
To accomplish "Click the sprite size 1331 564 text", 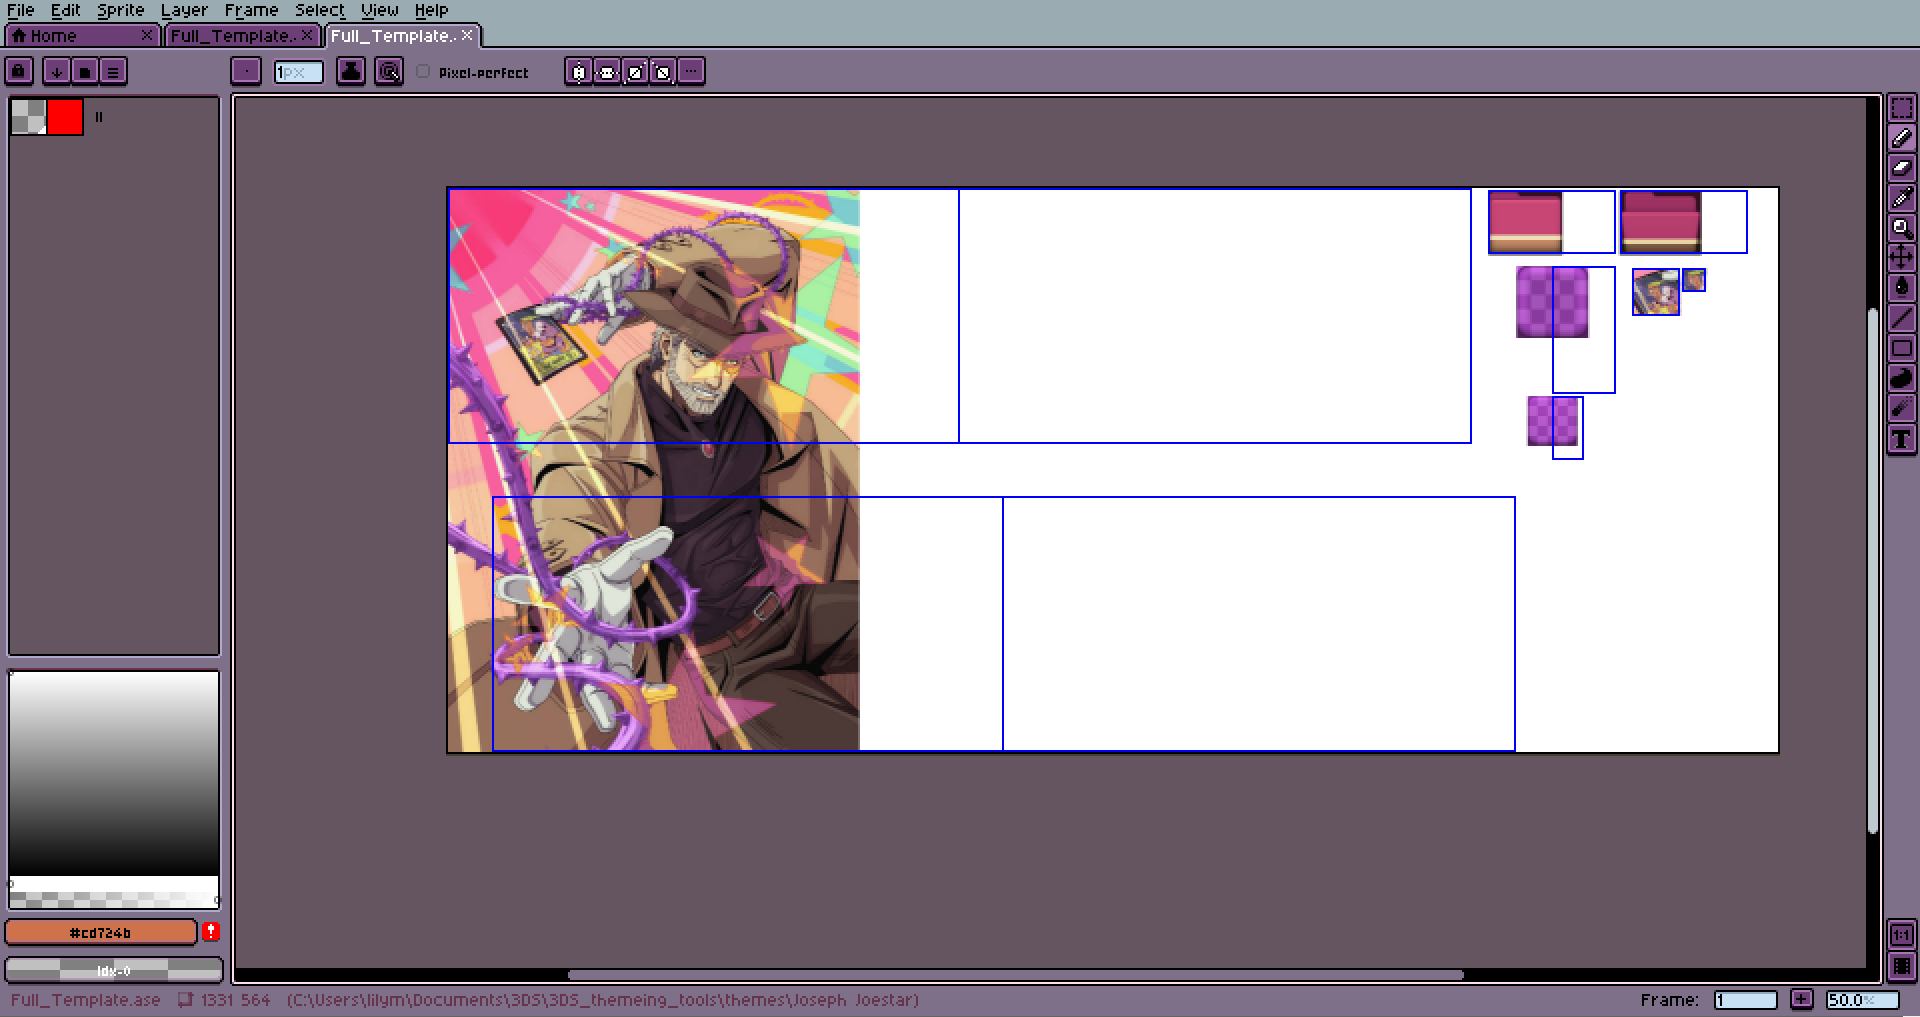I will (236, 999).
